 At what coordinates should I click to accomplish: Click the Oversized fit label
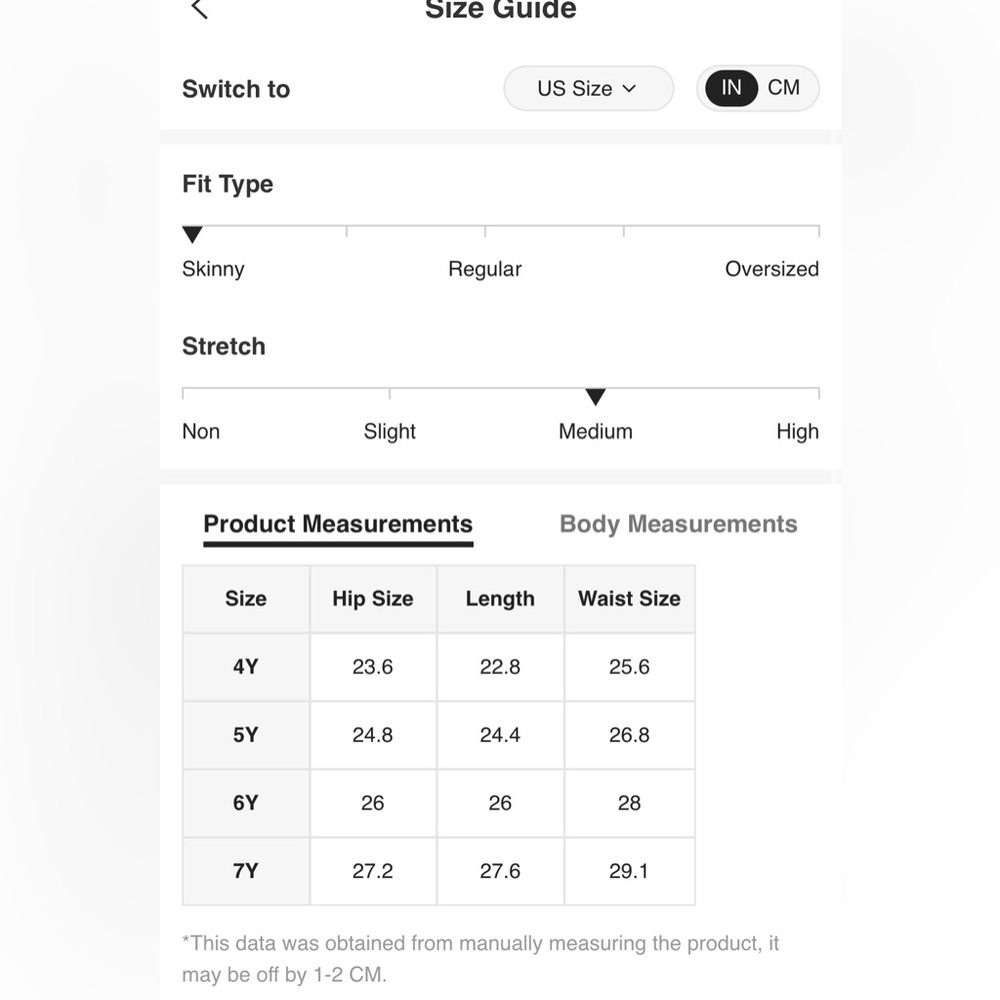772,269
